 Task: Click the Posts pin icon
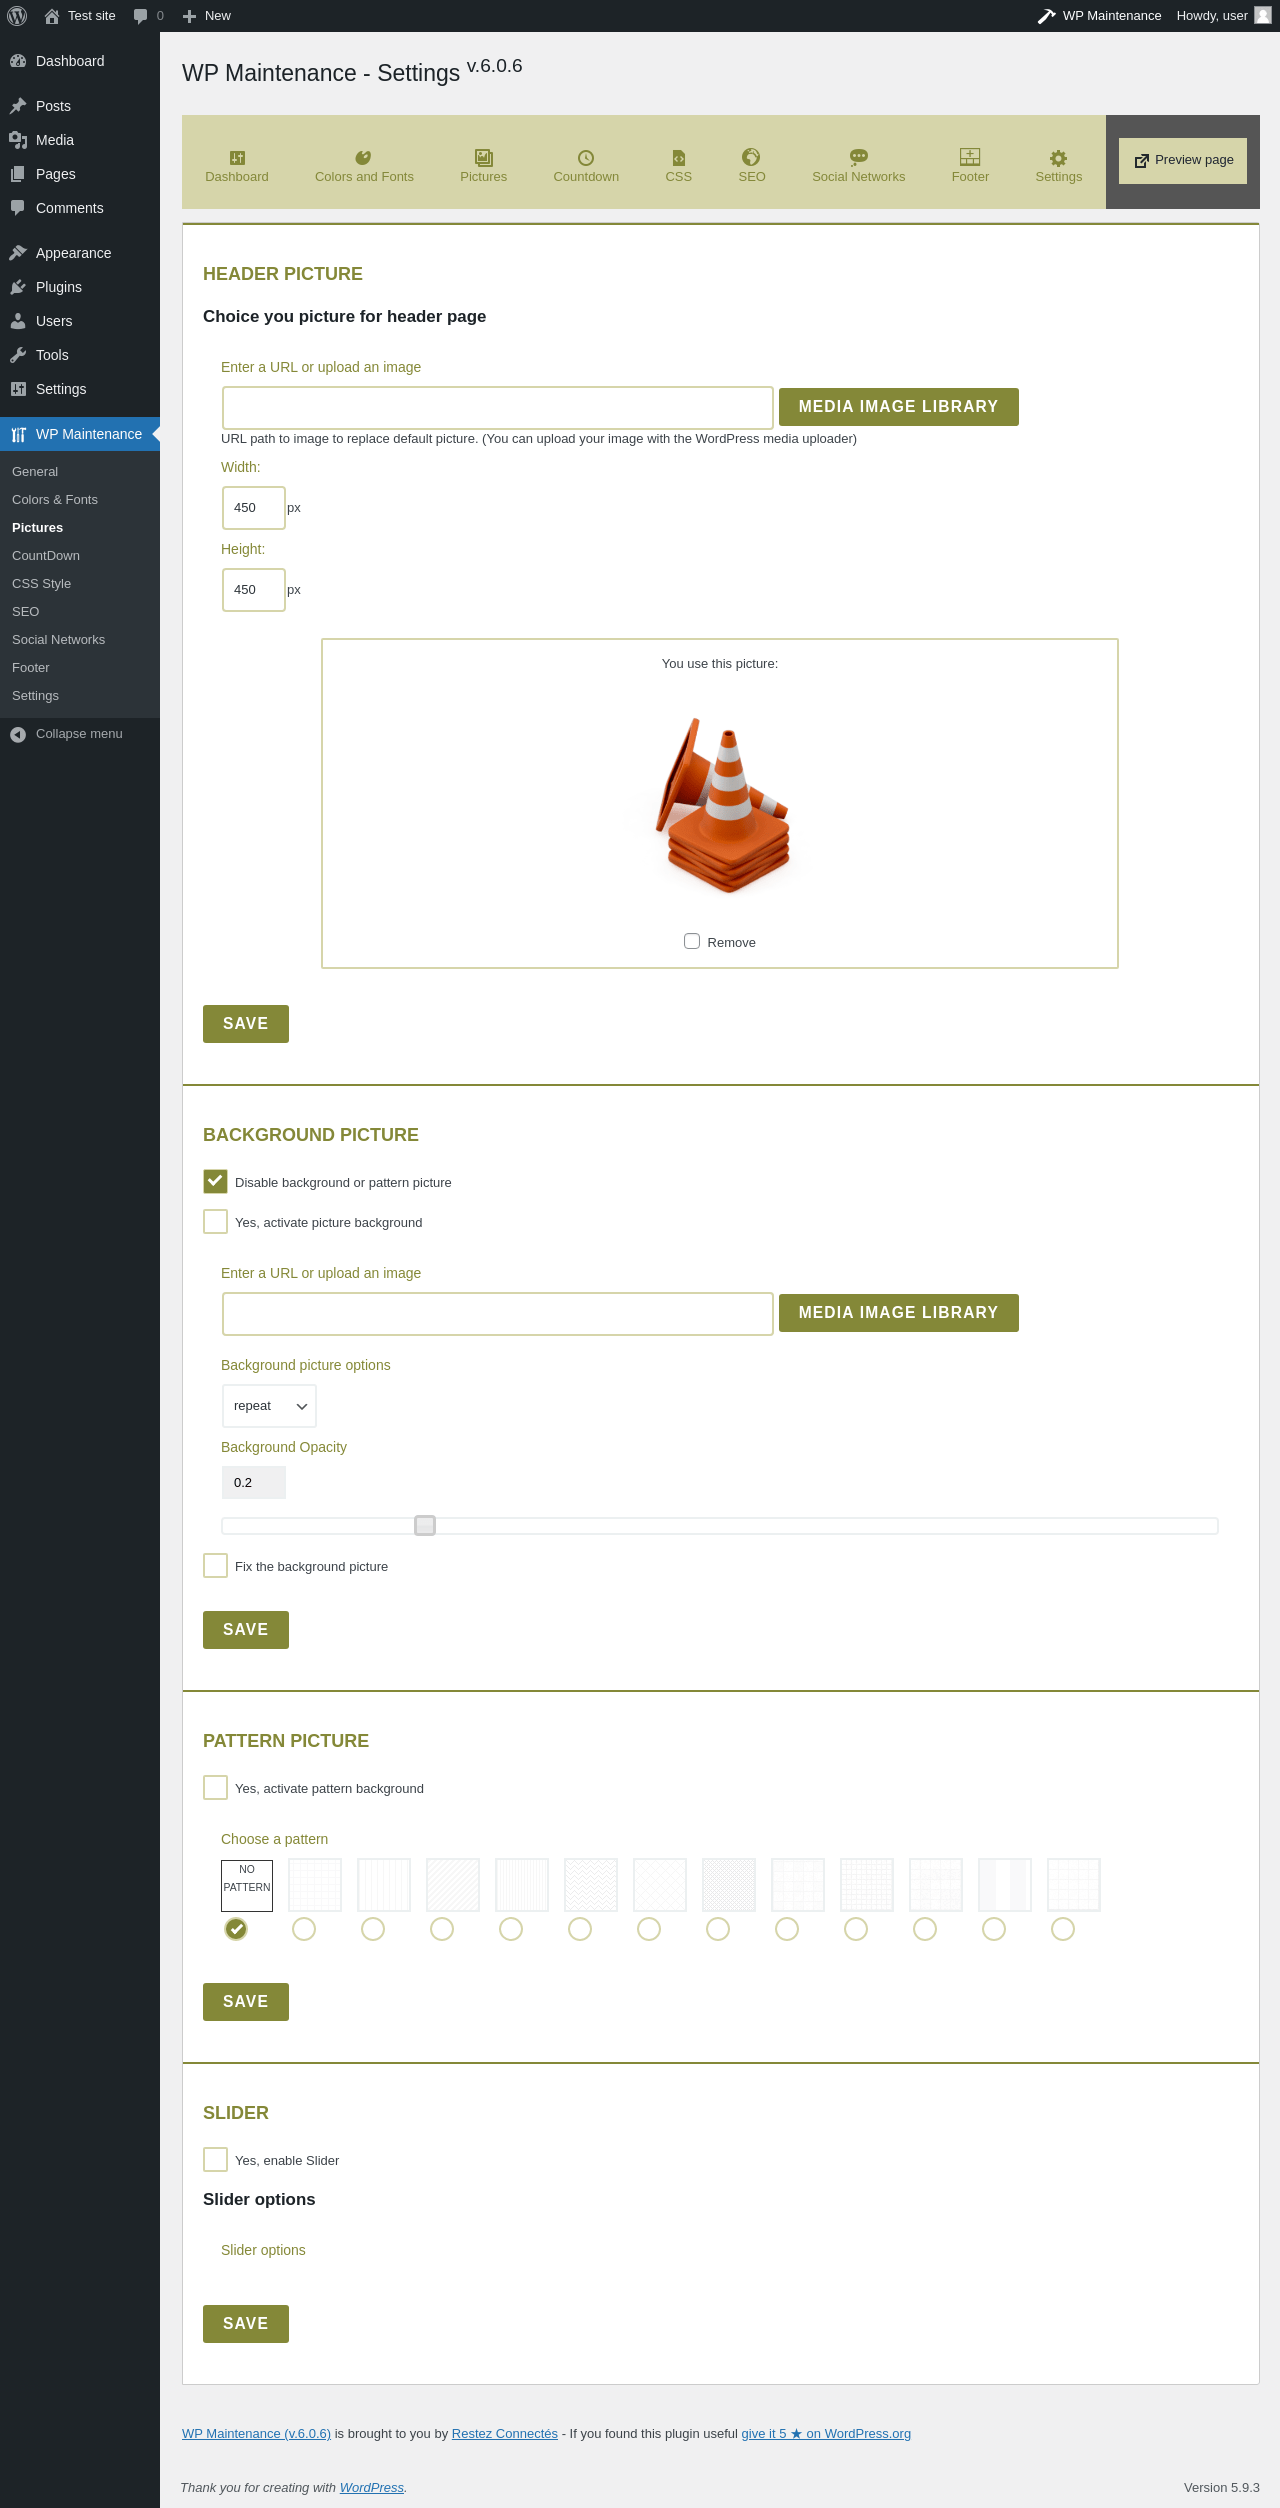coord(18,106)
